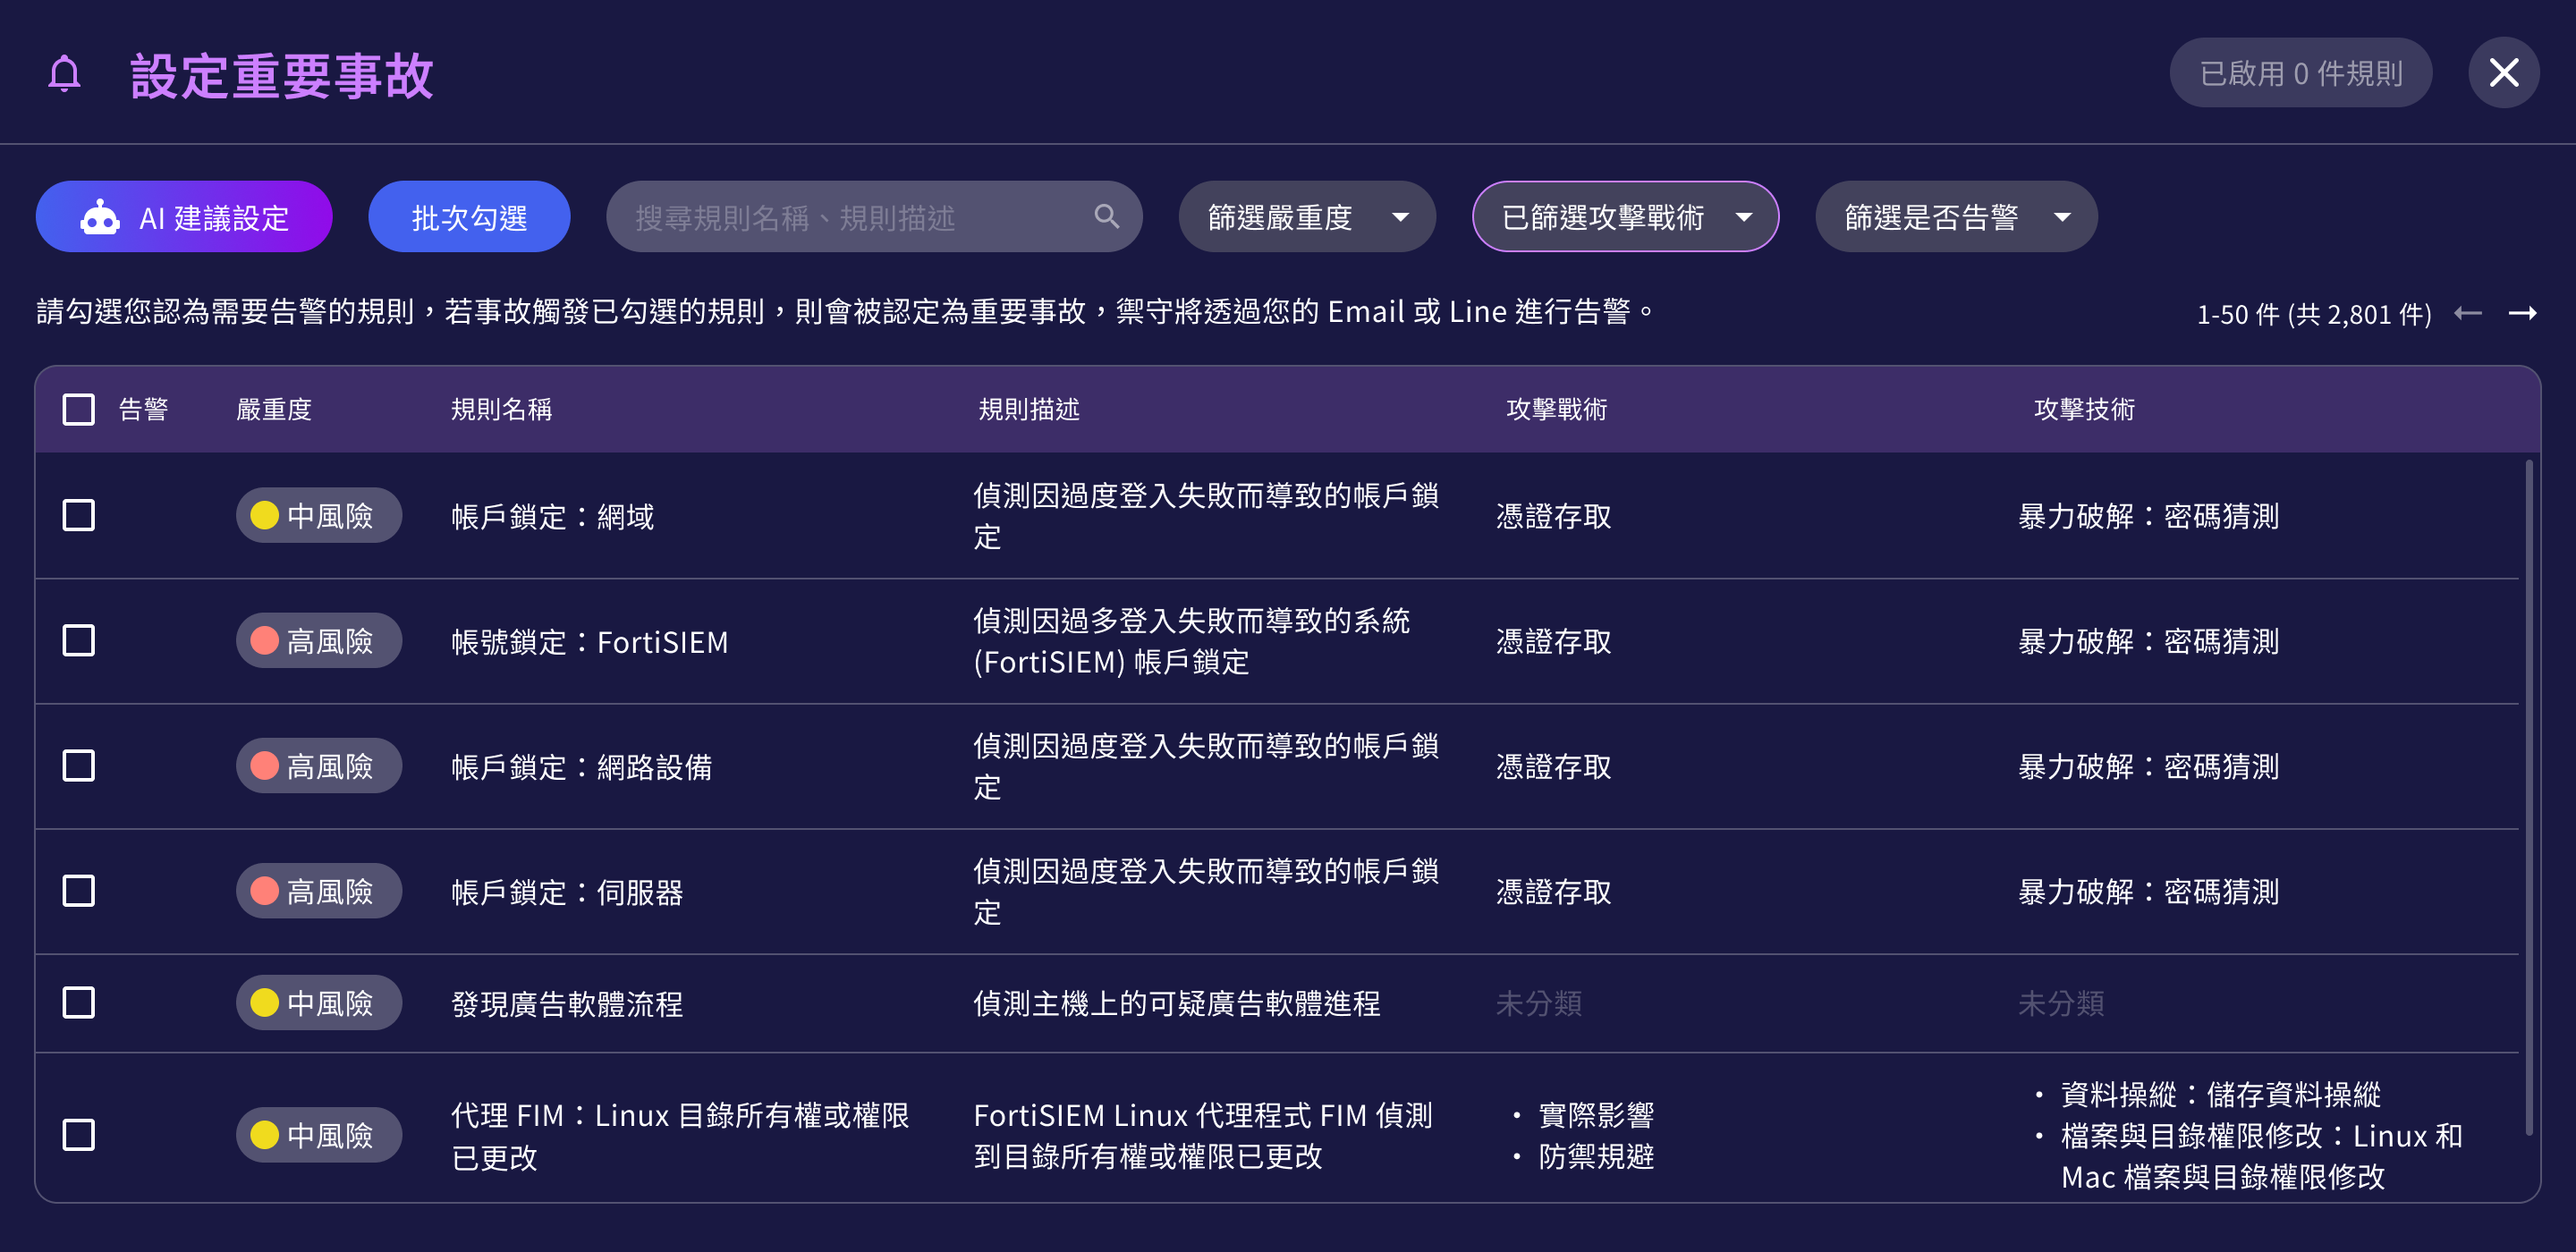Go to next page arrow
The width and height of the screenshot is (2576, 1252).
(2522, 313)
